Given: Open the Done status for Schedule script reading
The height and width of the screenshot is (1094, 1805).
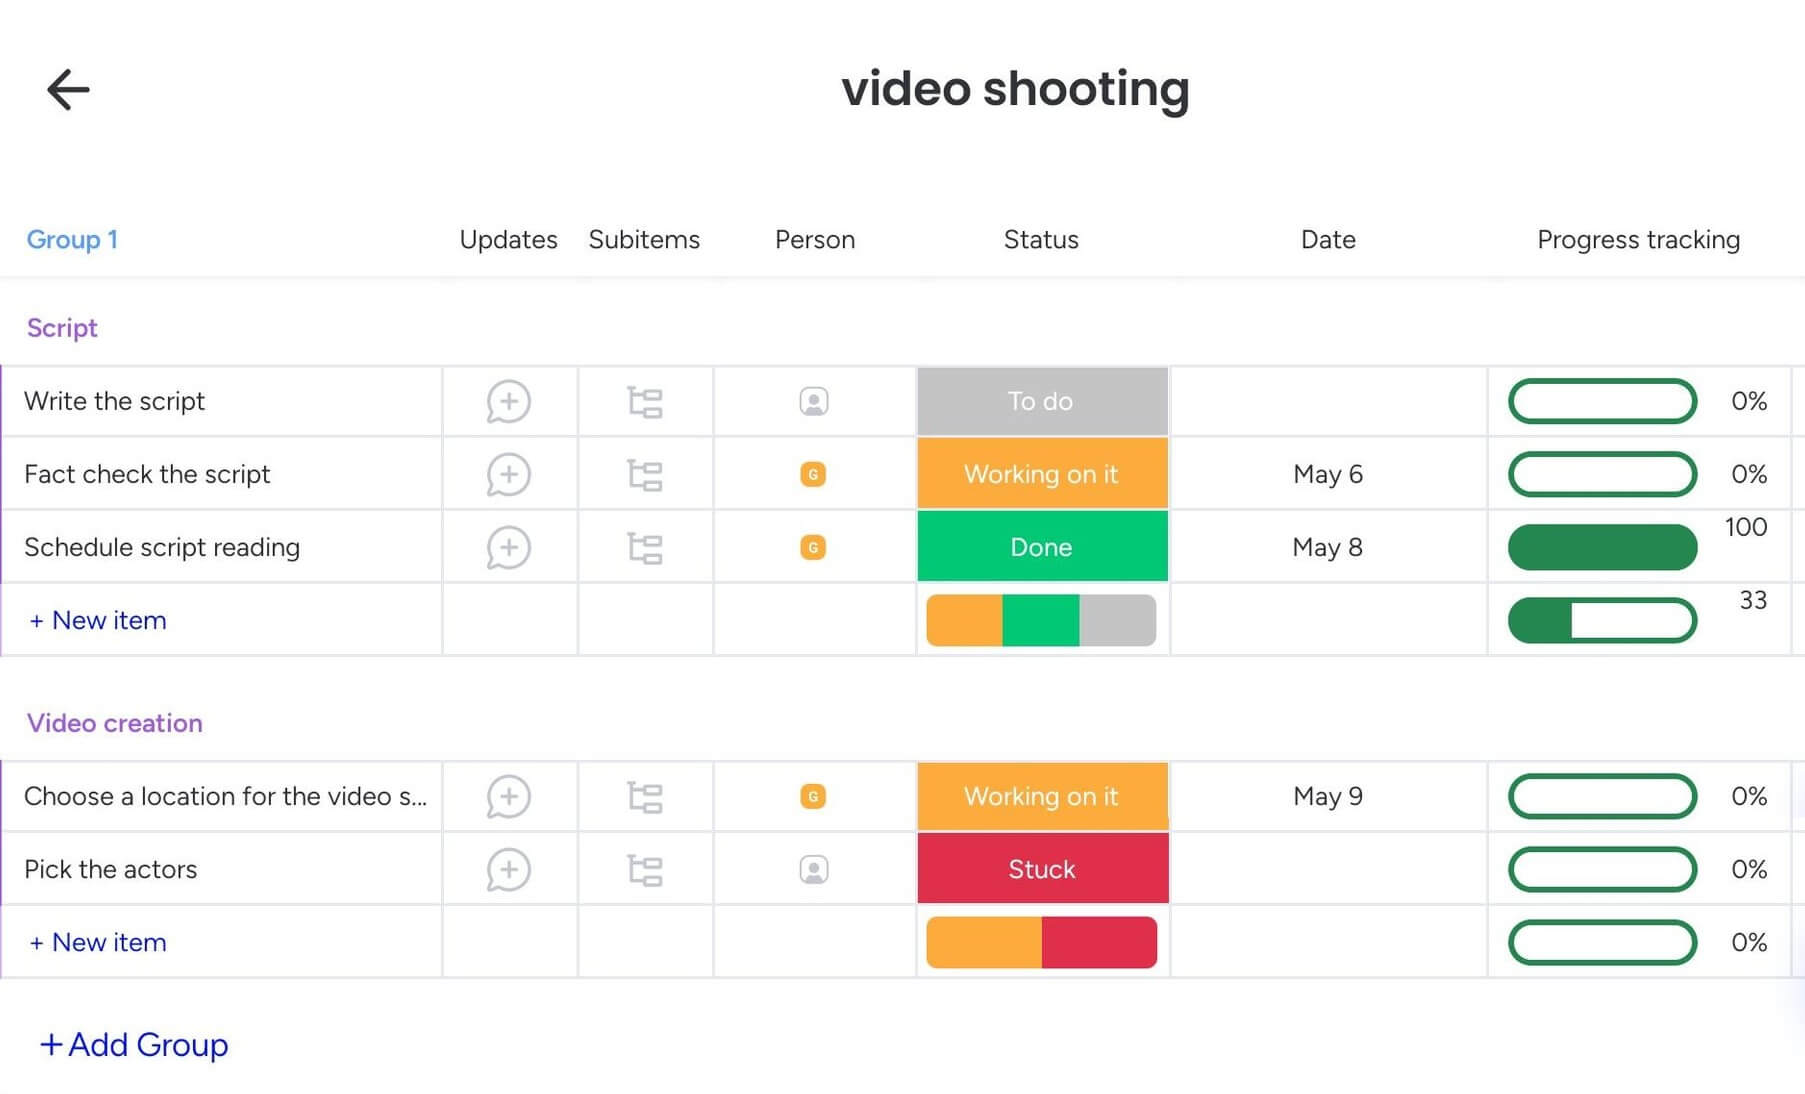Looking at the screenshot, I should point(1042,548).
